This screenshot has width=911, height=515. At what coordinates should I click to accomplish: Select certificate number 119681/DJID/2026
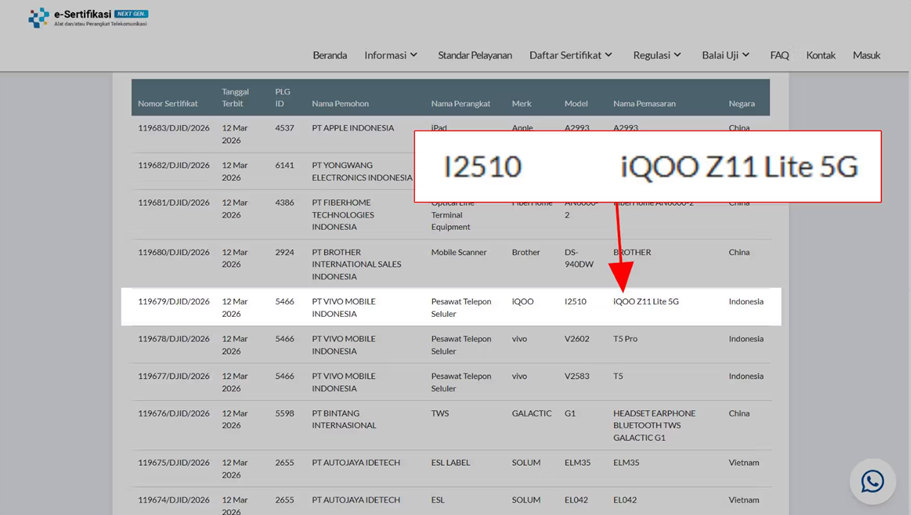(x=174, y=202)
